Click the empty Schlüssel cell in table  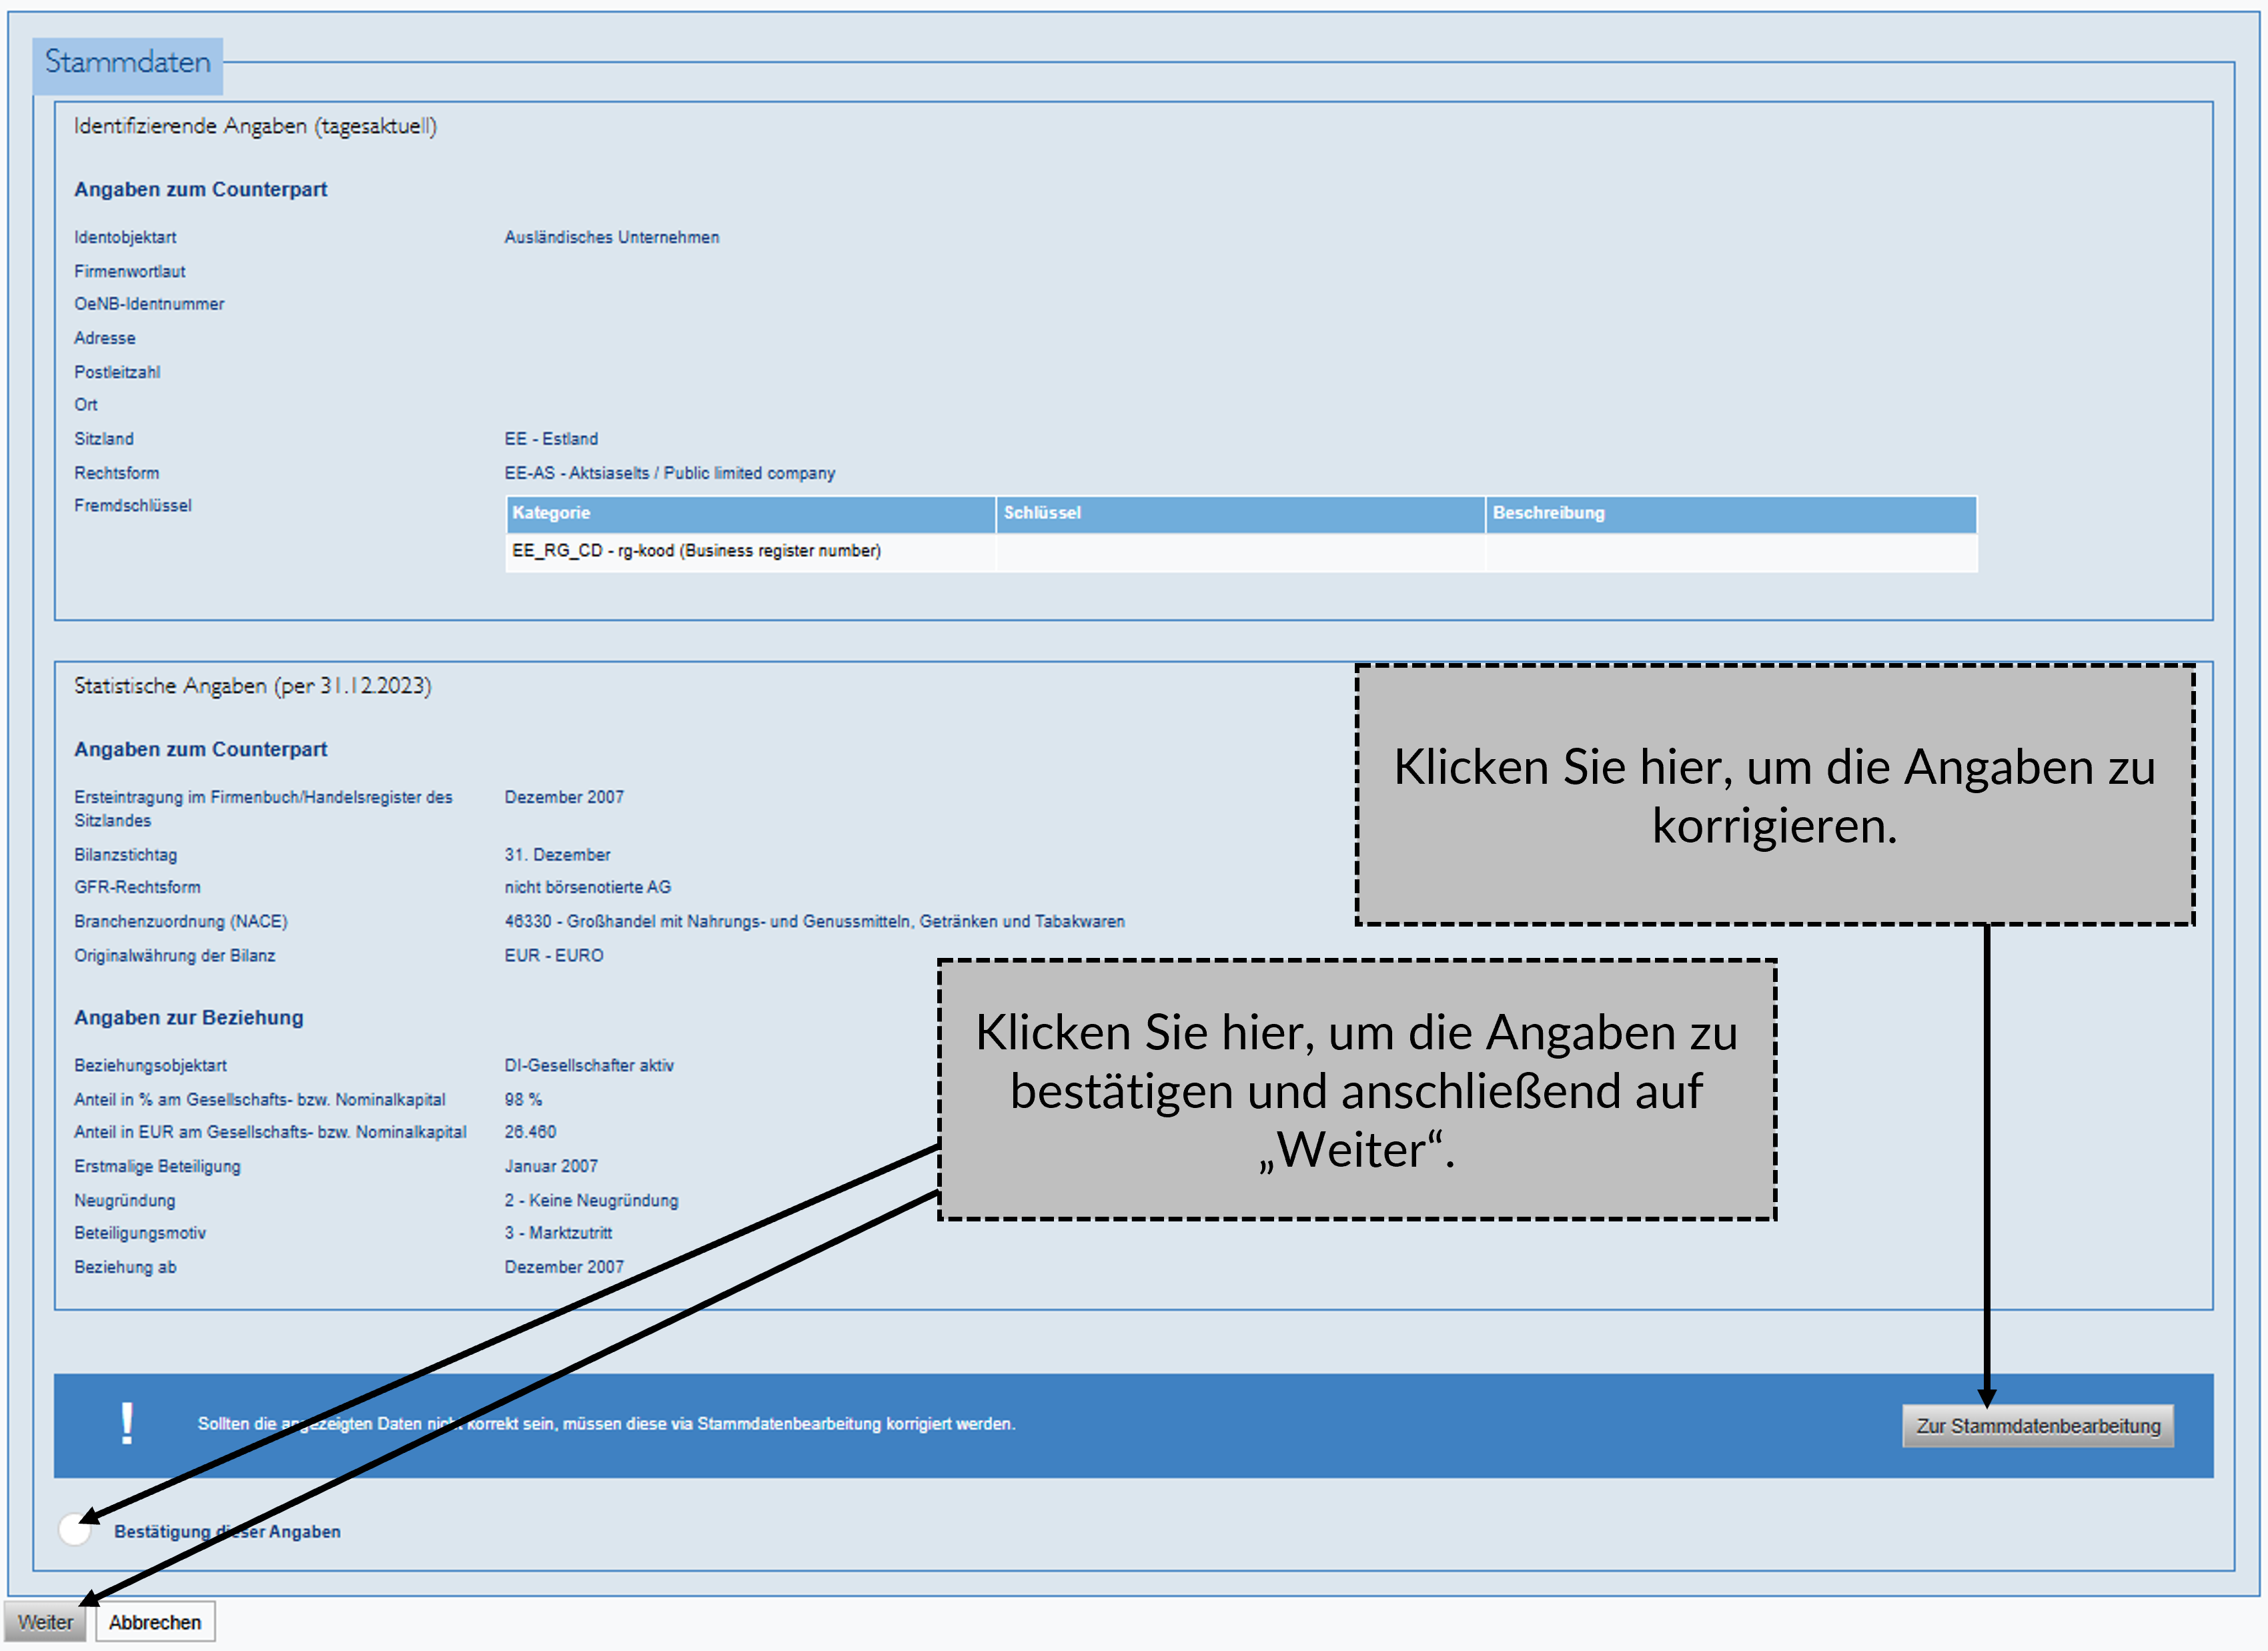tap(1240, 551)
